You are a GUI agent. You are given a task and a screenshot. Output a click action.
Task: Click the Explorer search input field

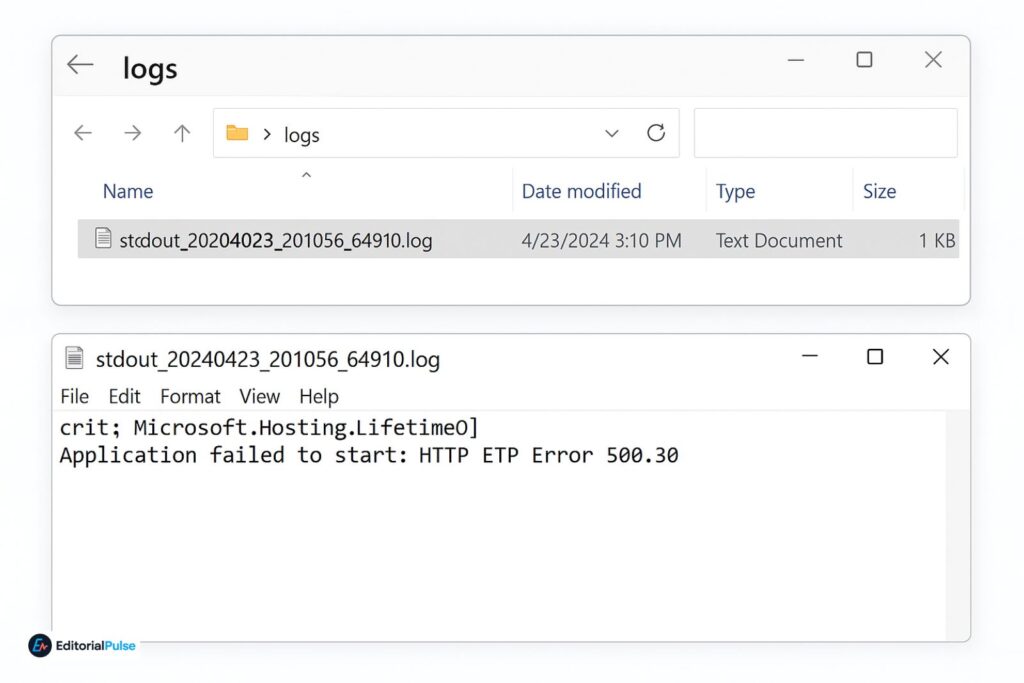tap(825, 133)
